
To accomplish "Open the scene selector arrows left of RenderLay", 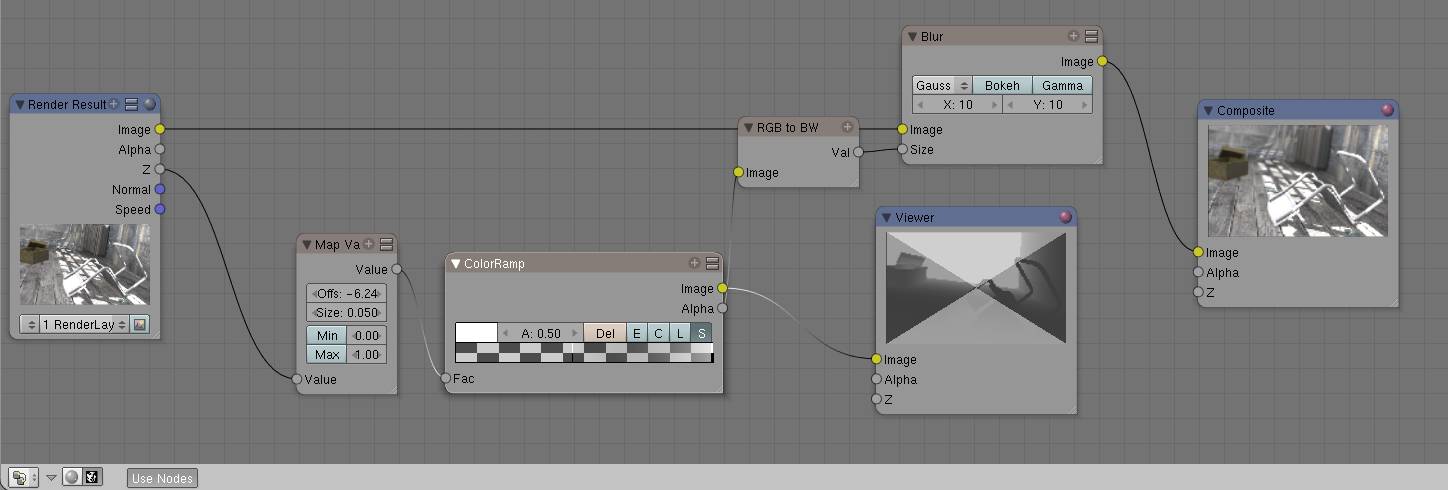I will click(x=29, y=324).
